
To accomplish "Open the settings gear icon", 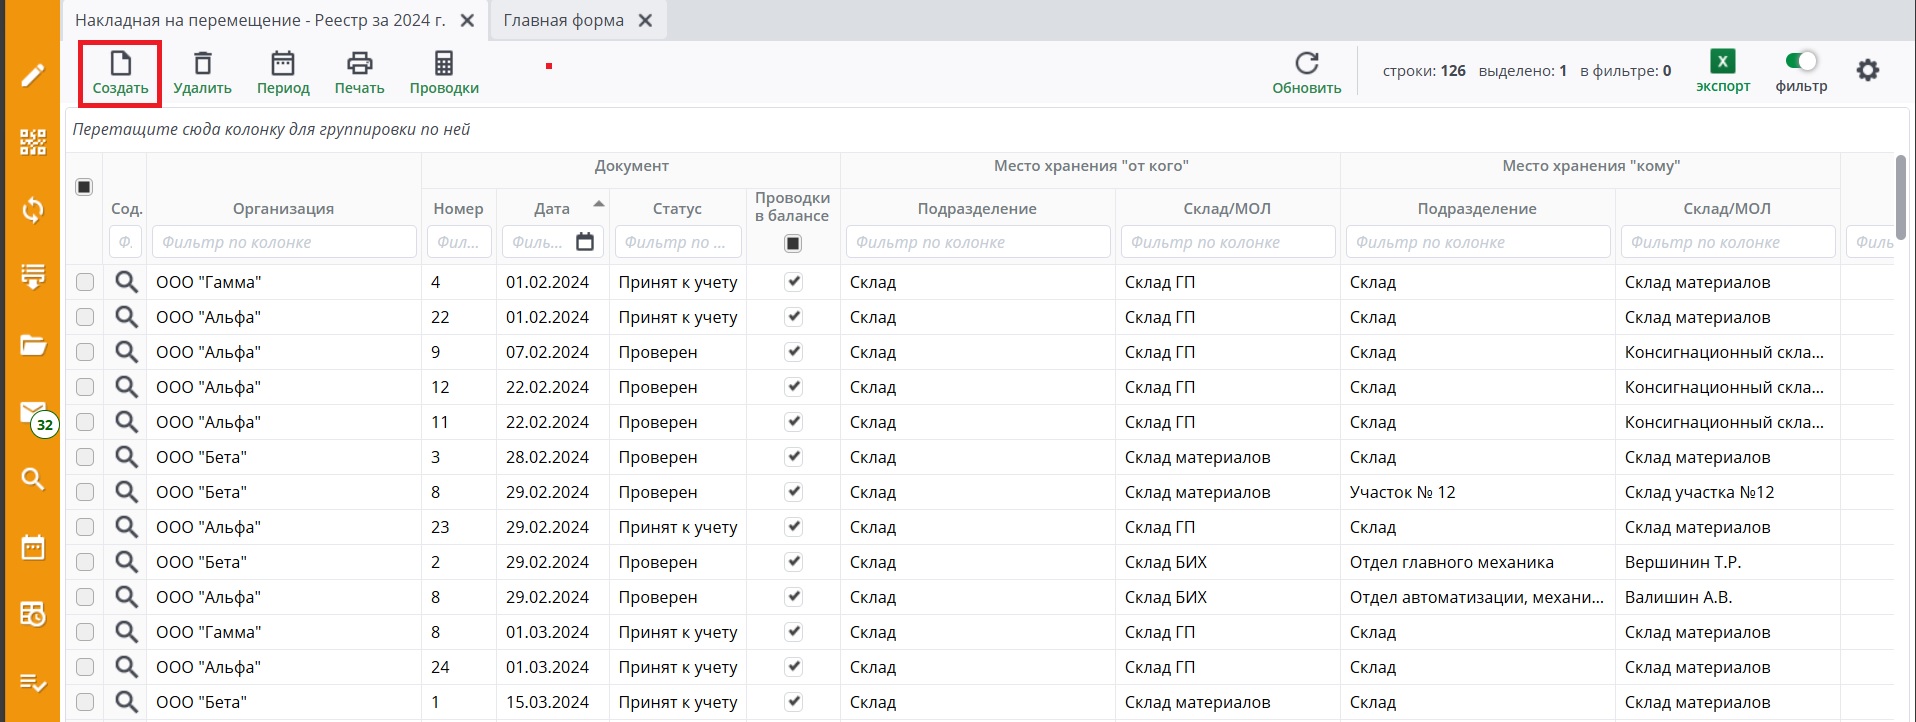I will (x=1867, y=70).
